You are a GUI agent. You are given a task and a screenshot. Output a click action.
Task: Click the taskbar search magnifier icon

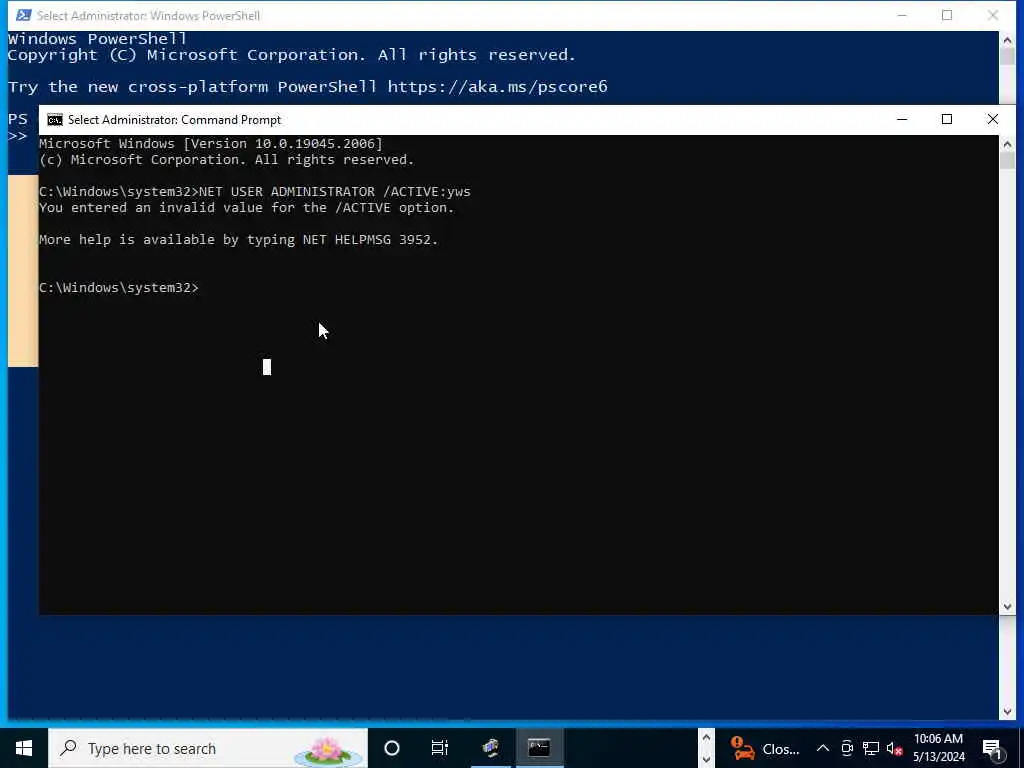[68, 748]
